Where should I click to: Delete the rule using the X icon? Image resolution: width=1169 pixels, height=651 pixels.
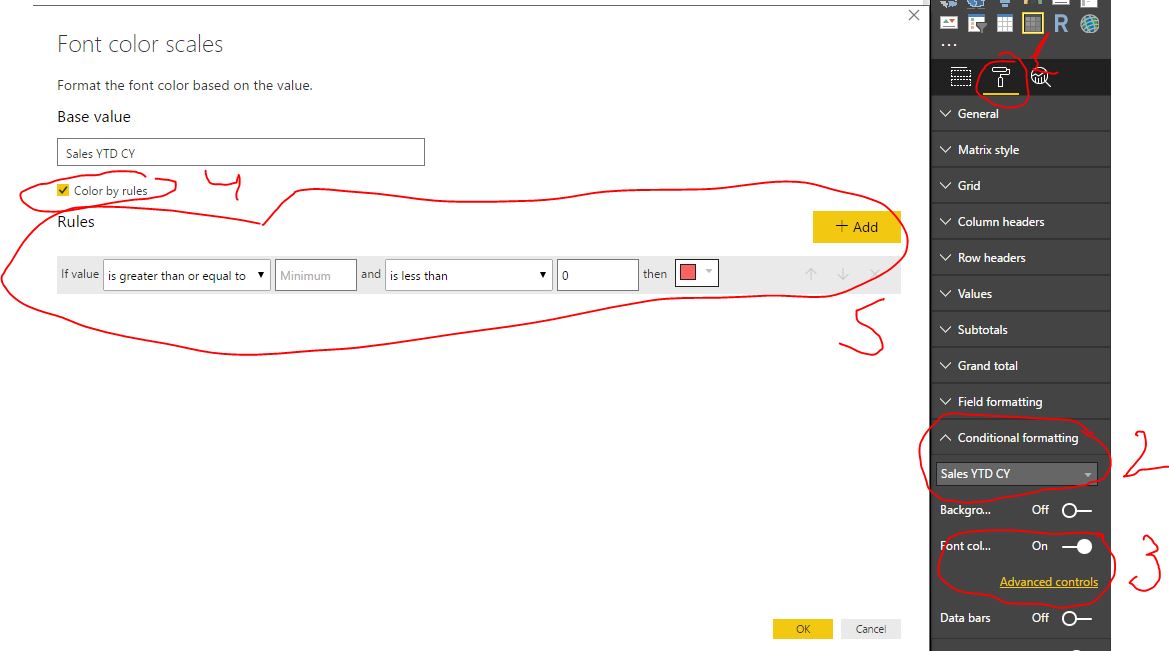[875, 274]
